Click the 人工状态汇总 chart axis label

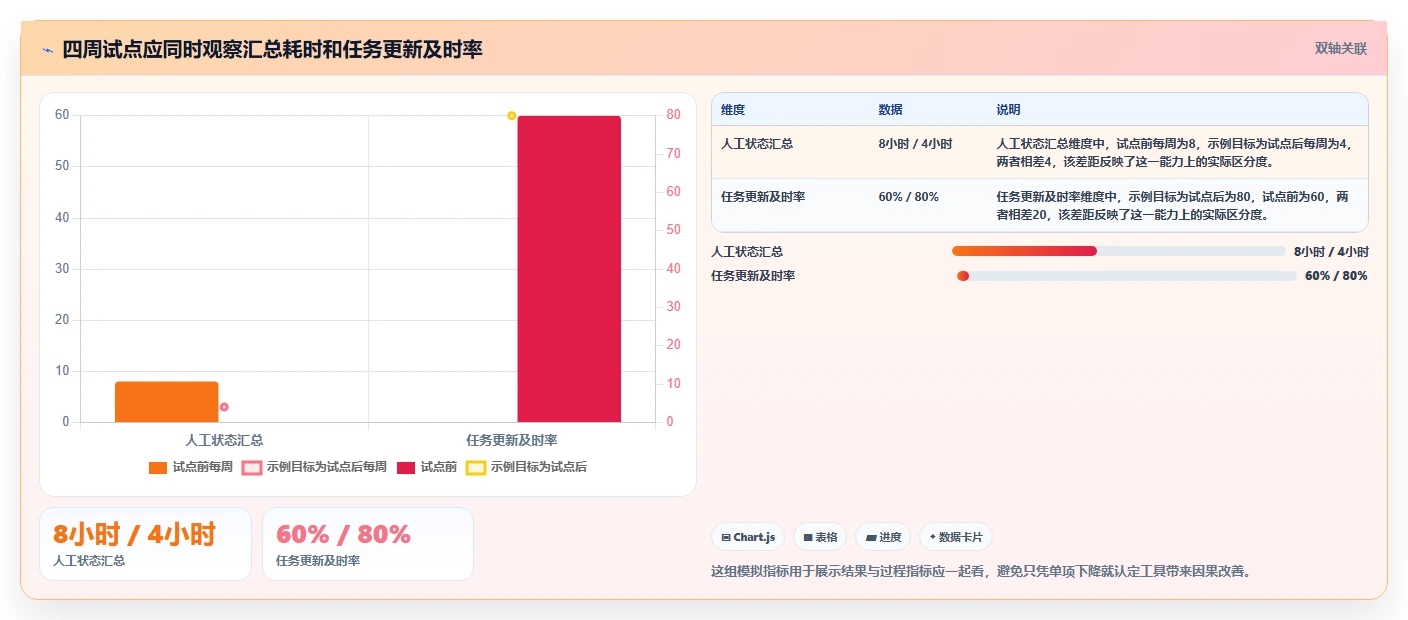pyautogui.click(x=224, y=440)
